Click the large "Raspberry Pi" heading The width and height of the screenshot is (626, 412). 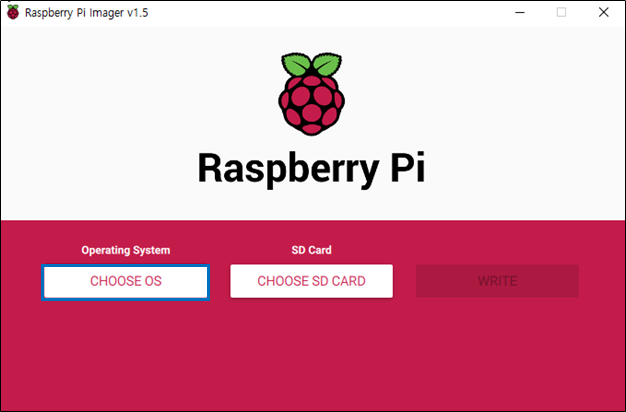tap(311, 168)
